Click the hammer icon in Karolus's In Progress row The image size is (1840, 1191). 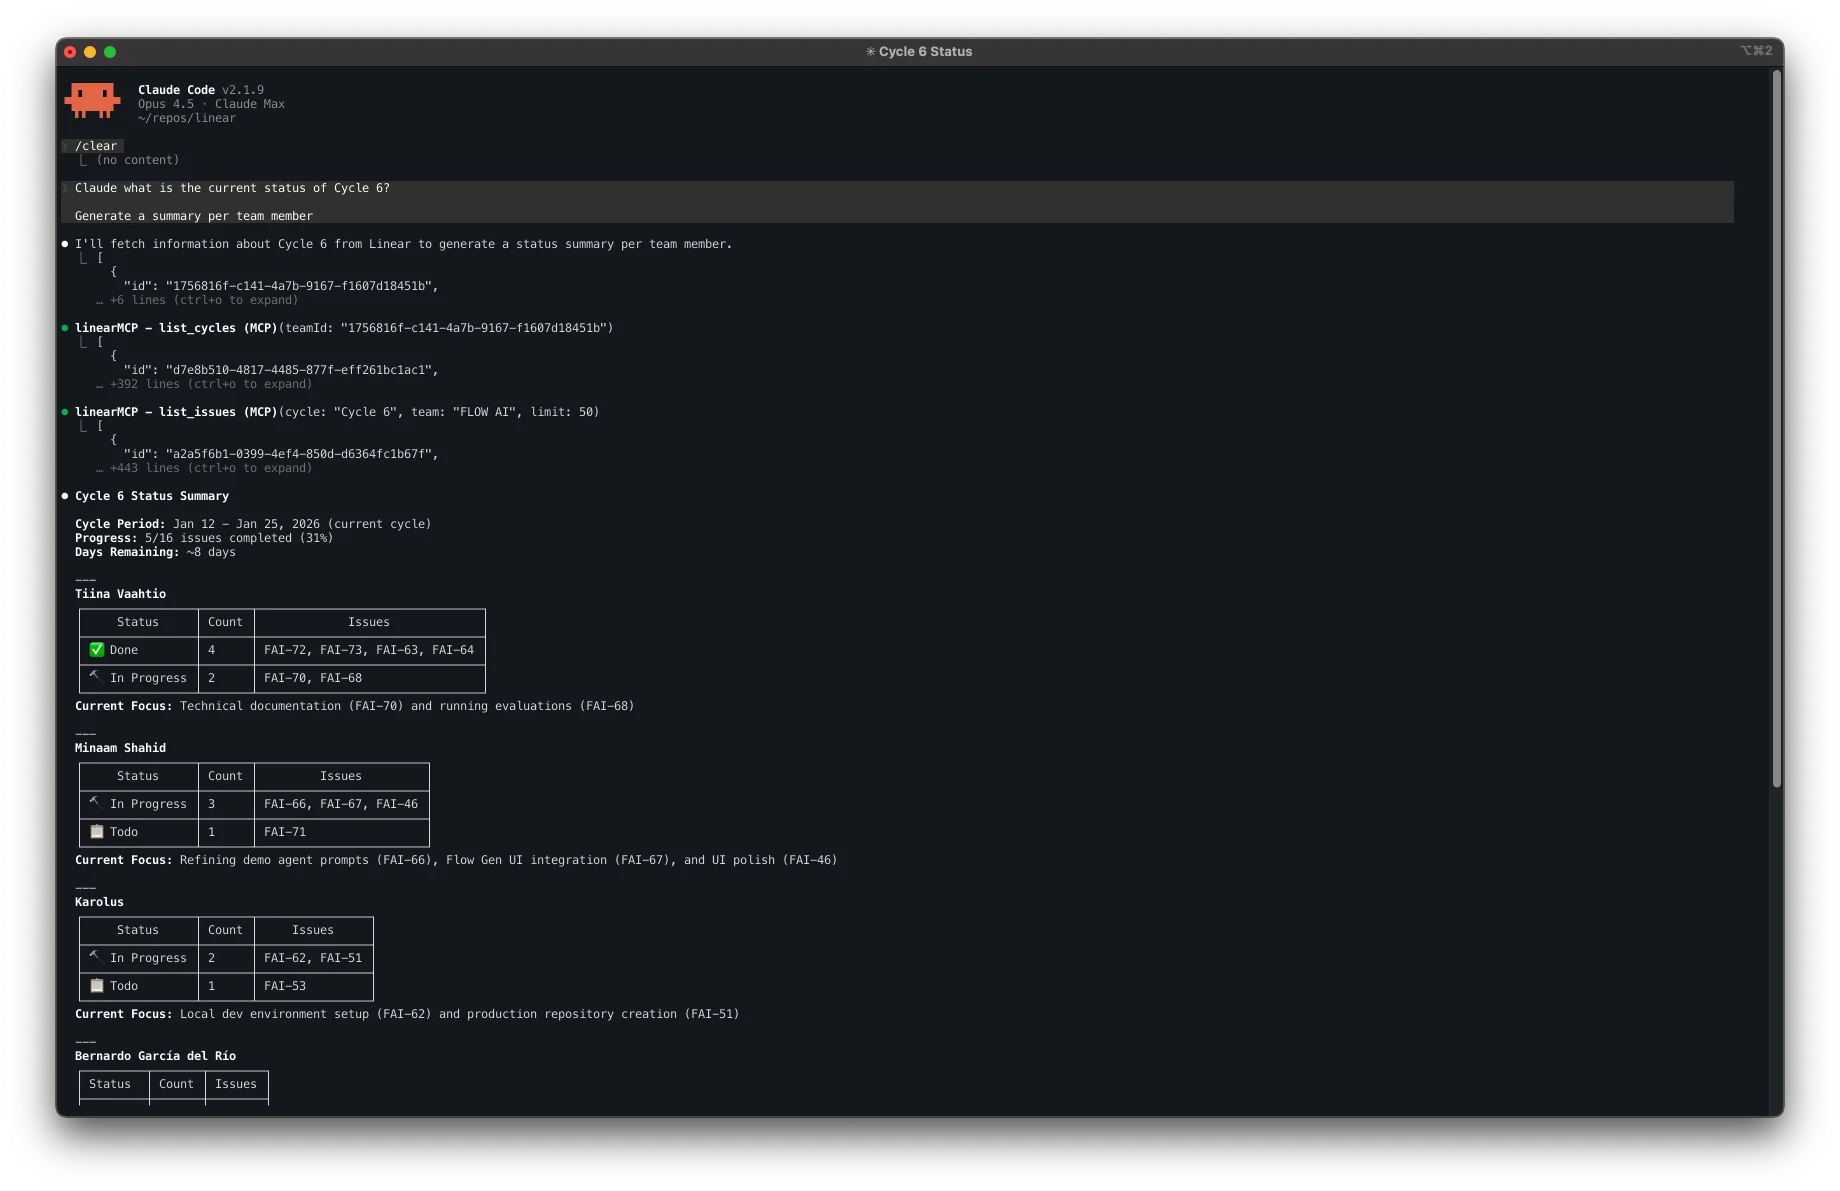tap(95, 957)
